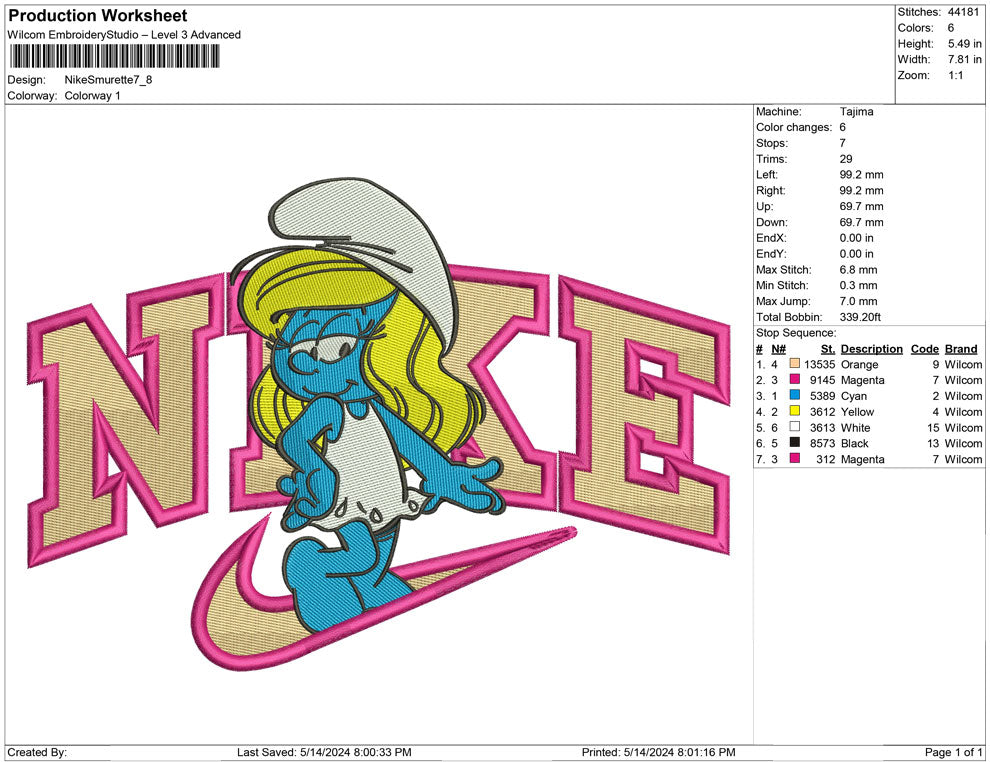Click the 'Printed: 5/14/2024 8:01:16 PM' footer
990x762 pixels.
pyautogui.click(x=659, y=752)
